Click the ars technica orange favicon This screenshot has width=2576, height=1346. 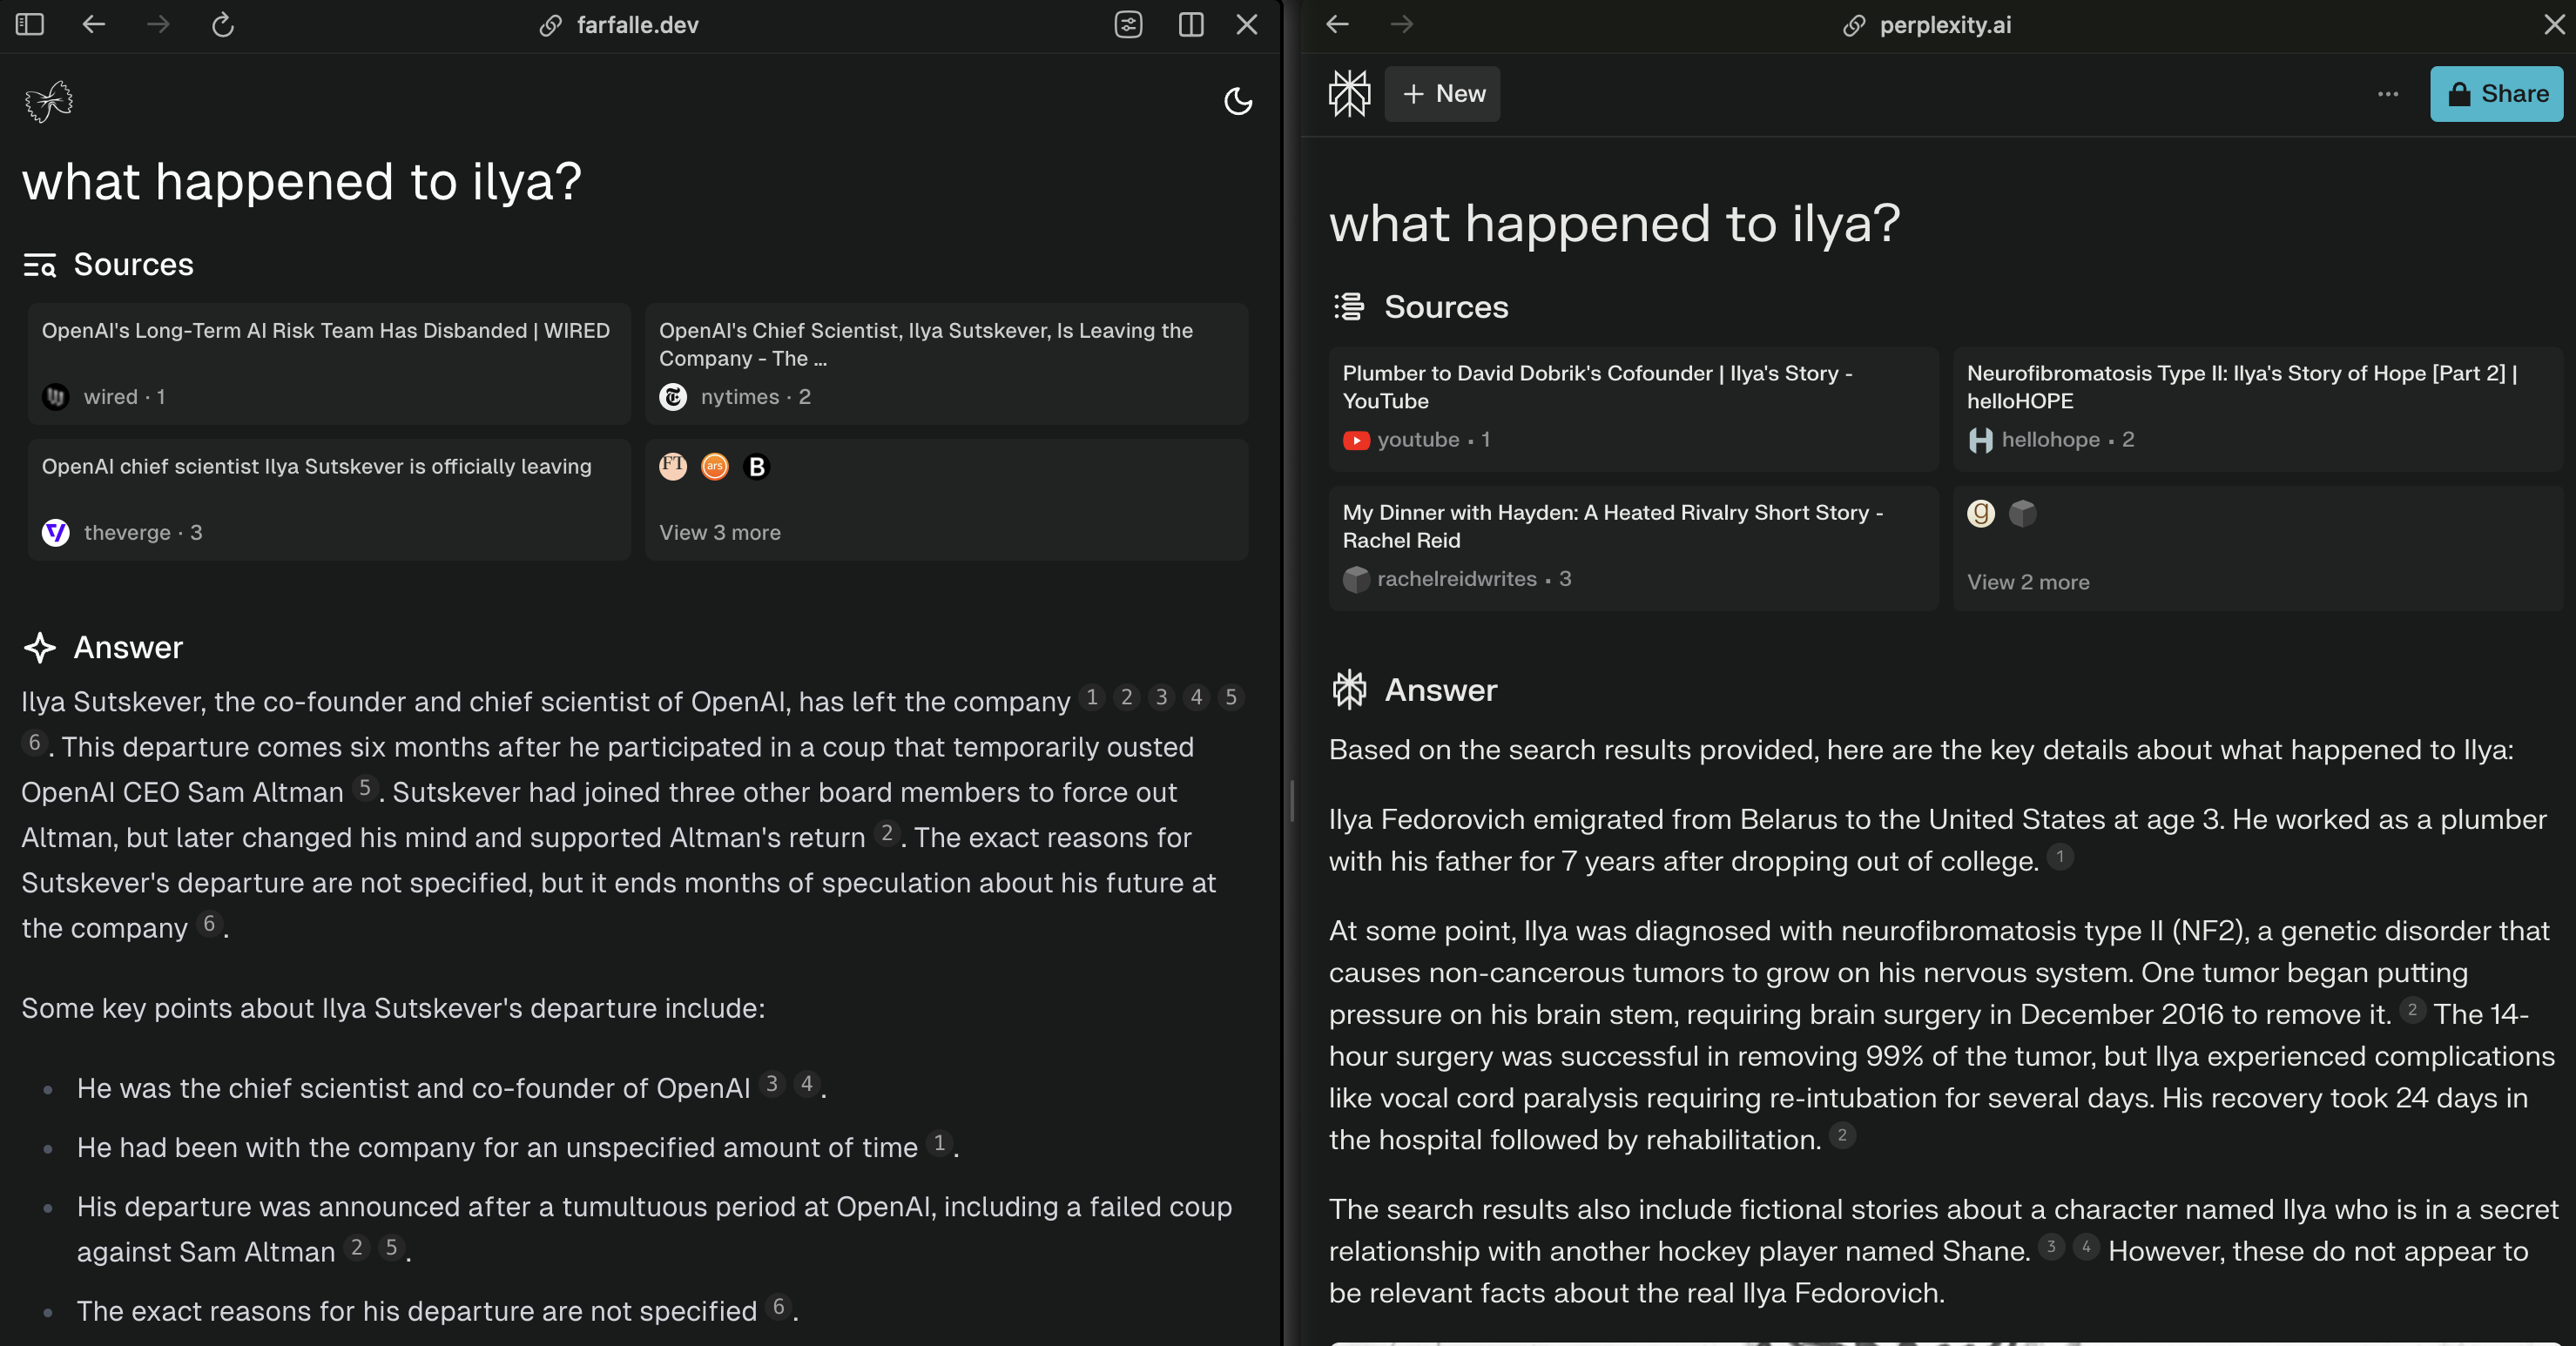715,466
